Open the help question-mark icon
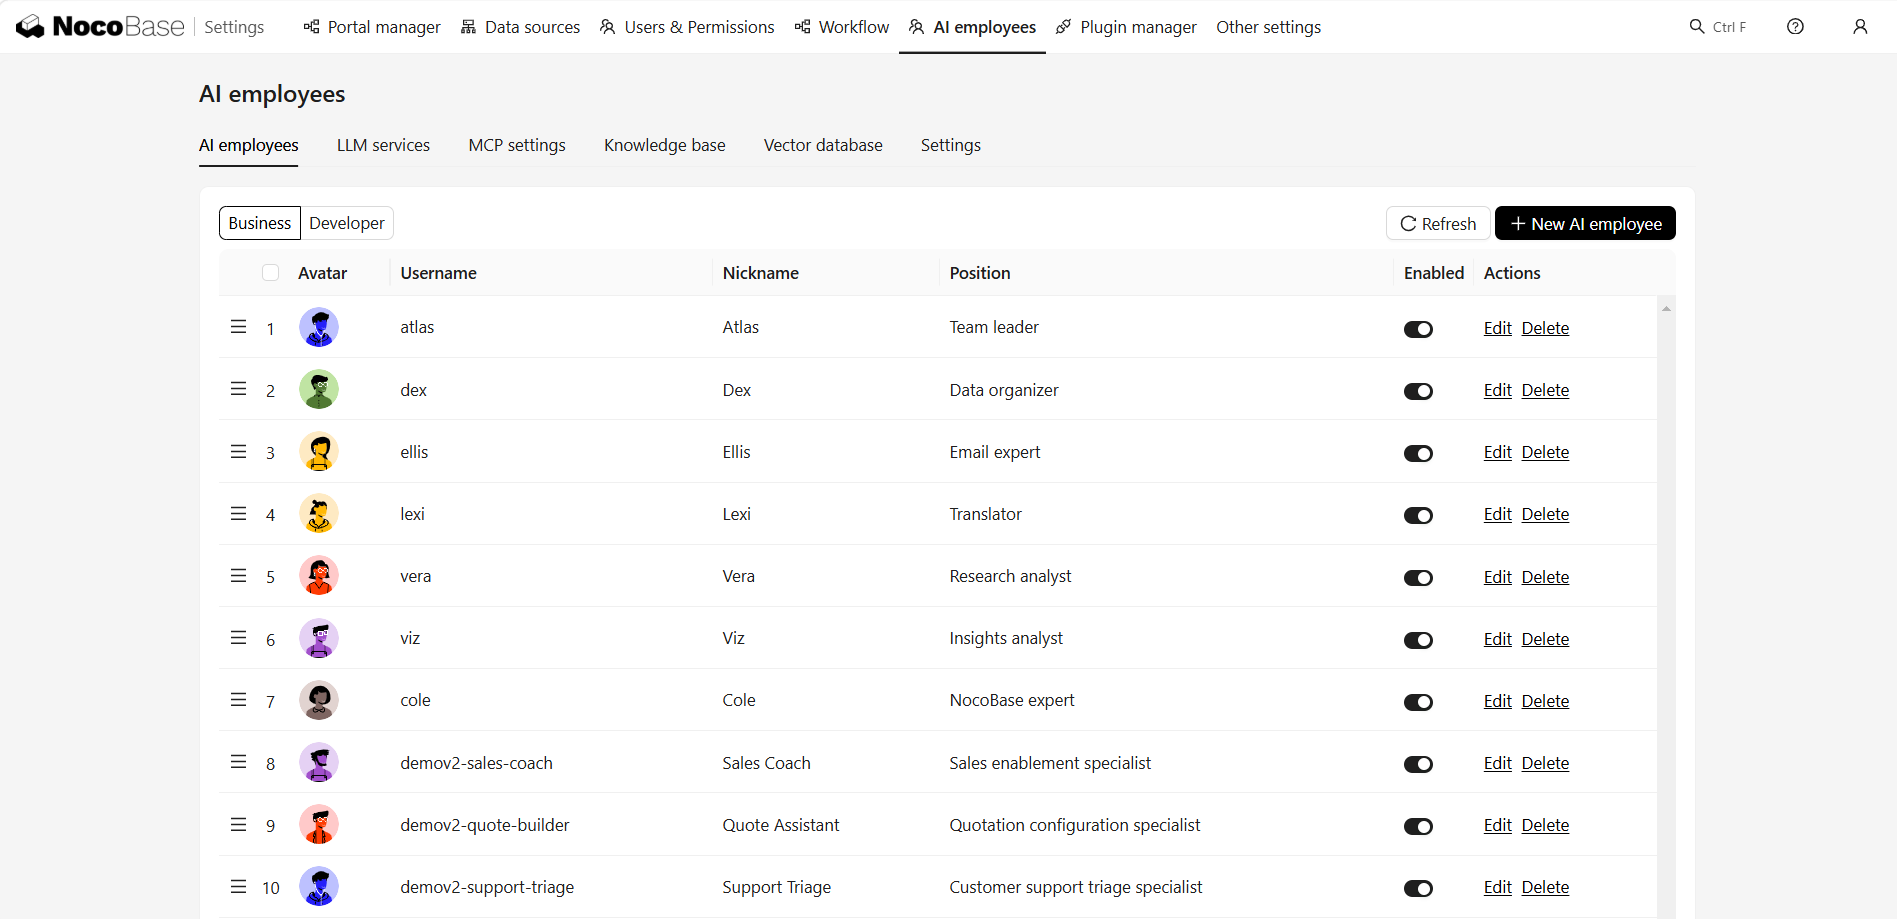The image size is (1897, 919). 1795,27
